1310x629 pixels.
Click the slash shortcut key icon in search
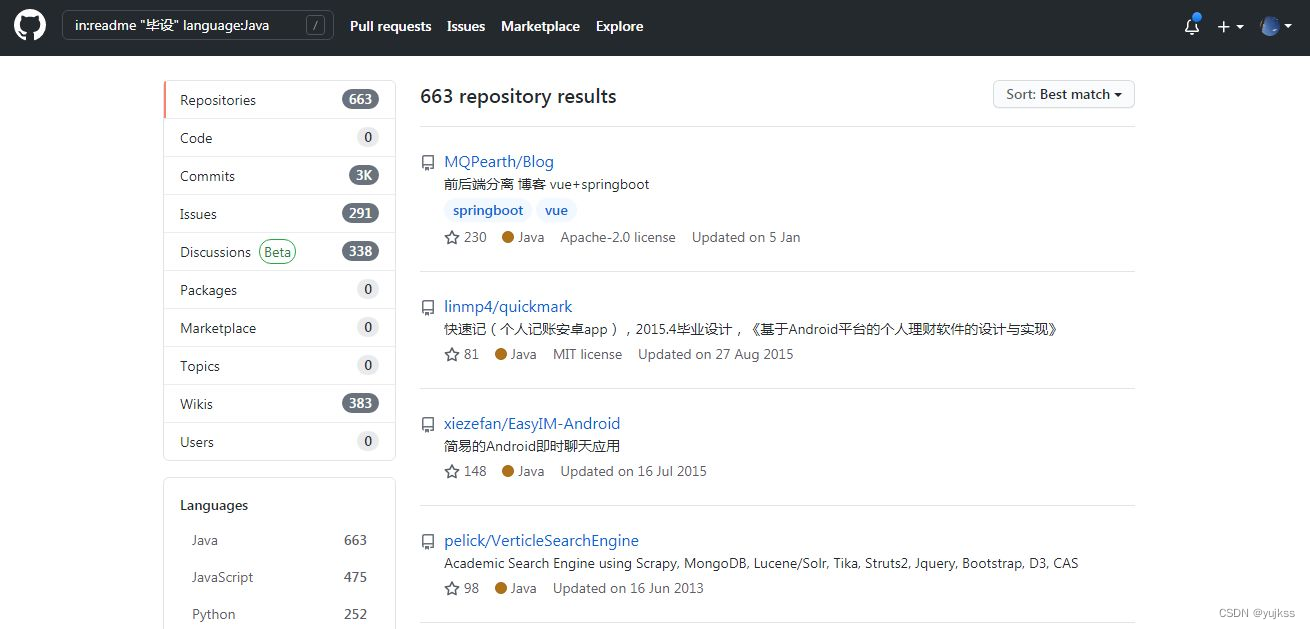pyautogui.click(x=315, y=26)
